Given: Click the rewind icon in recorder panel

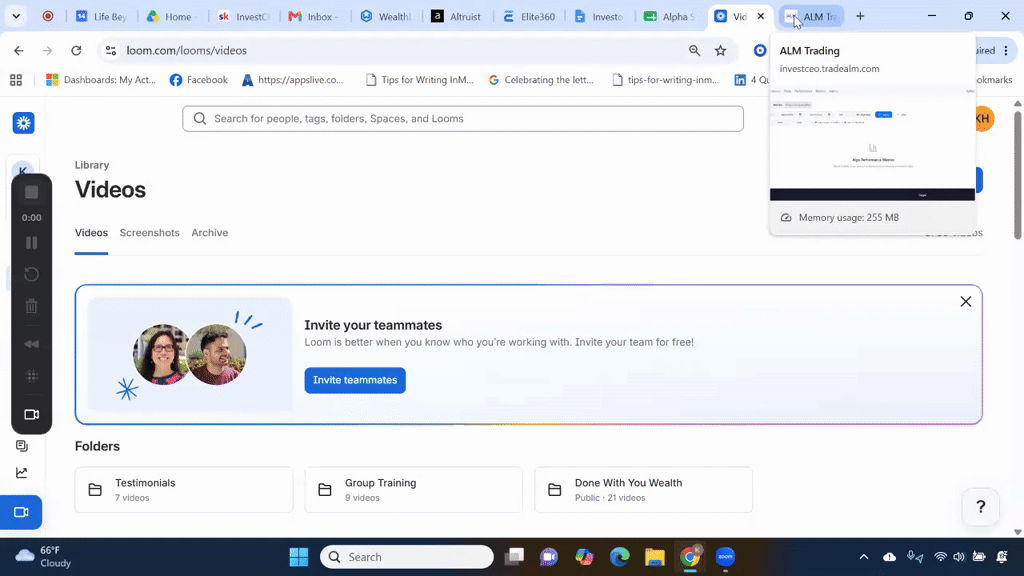Looking at the screenshot, I should click(31, 344).
